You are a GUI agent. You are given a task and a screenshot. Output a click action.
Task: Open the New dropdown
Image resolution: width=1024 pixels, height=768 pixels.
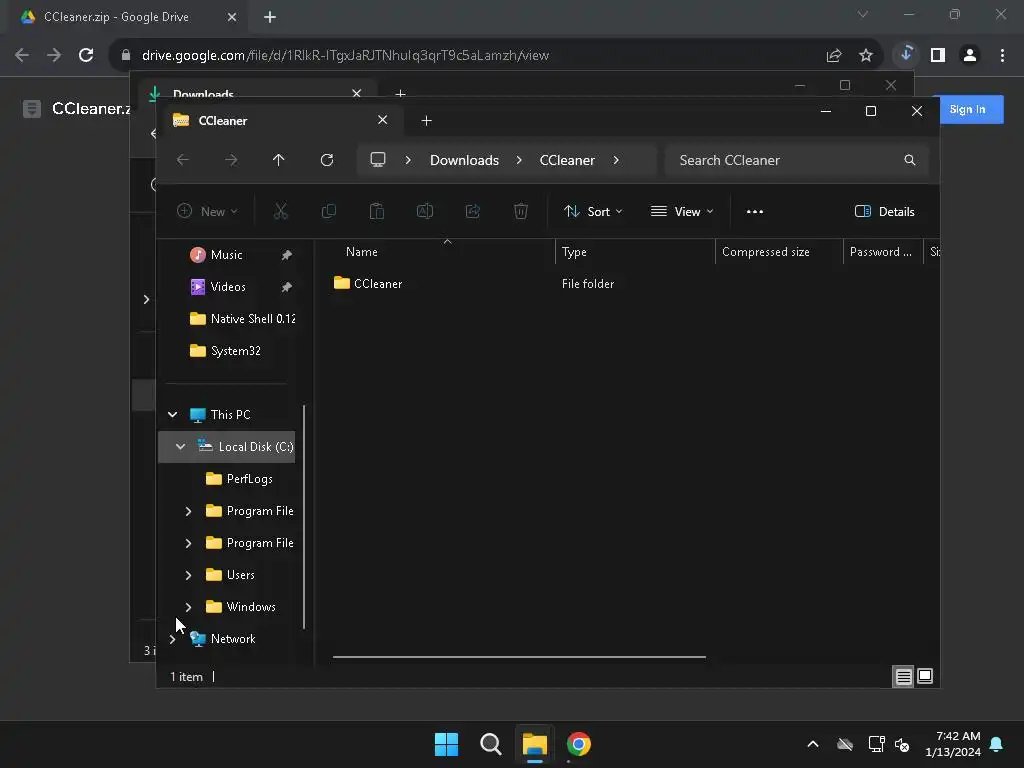207,212
